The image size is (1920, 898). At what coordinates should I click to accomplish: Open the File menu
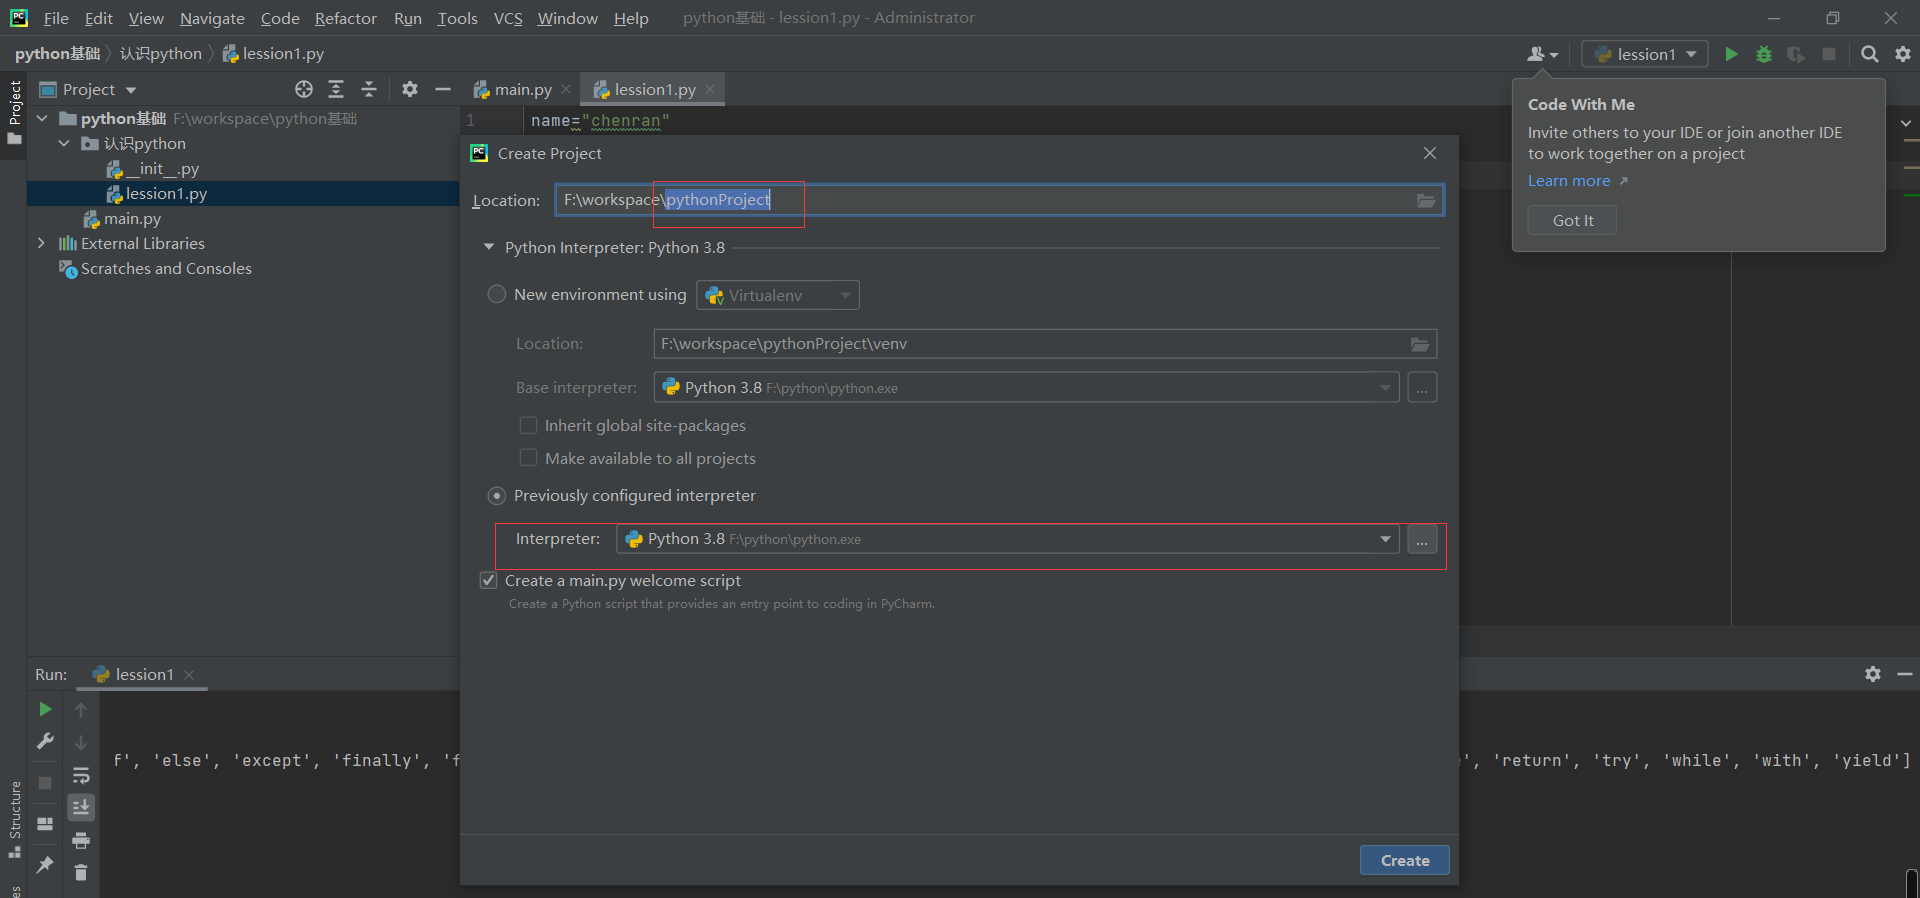(x=56, y=18)
